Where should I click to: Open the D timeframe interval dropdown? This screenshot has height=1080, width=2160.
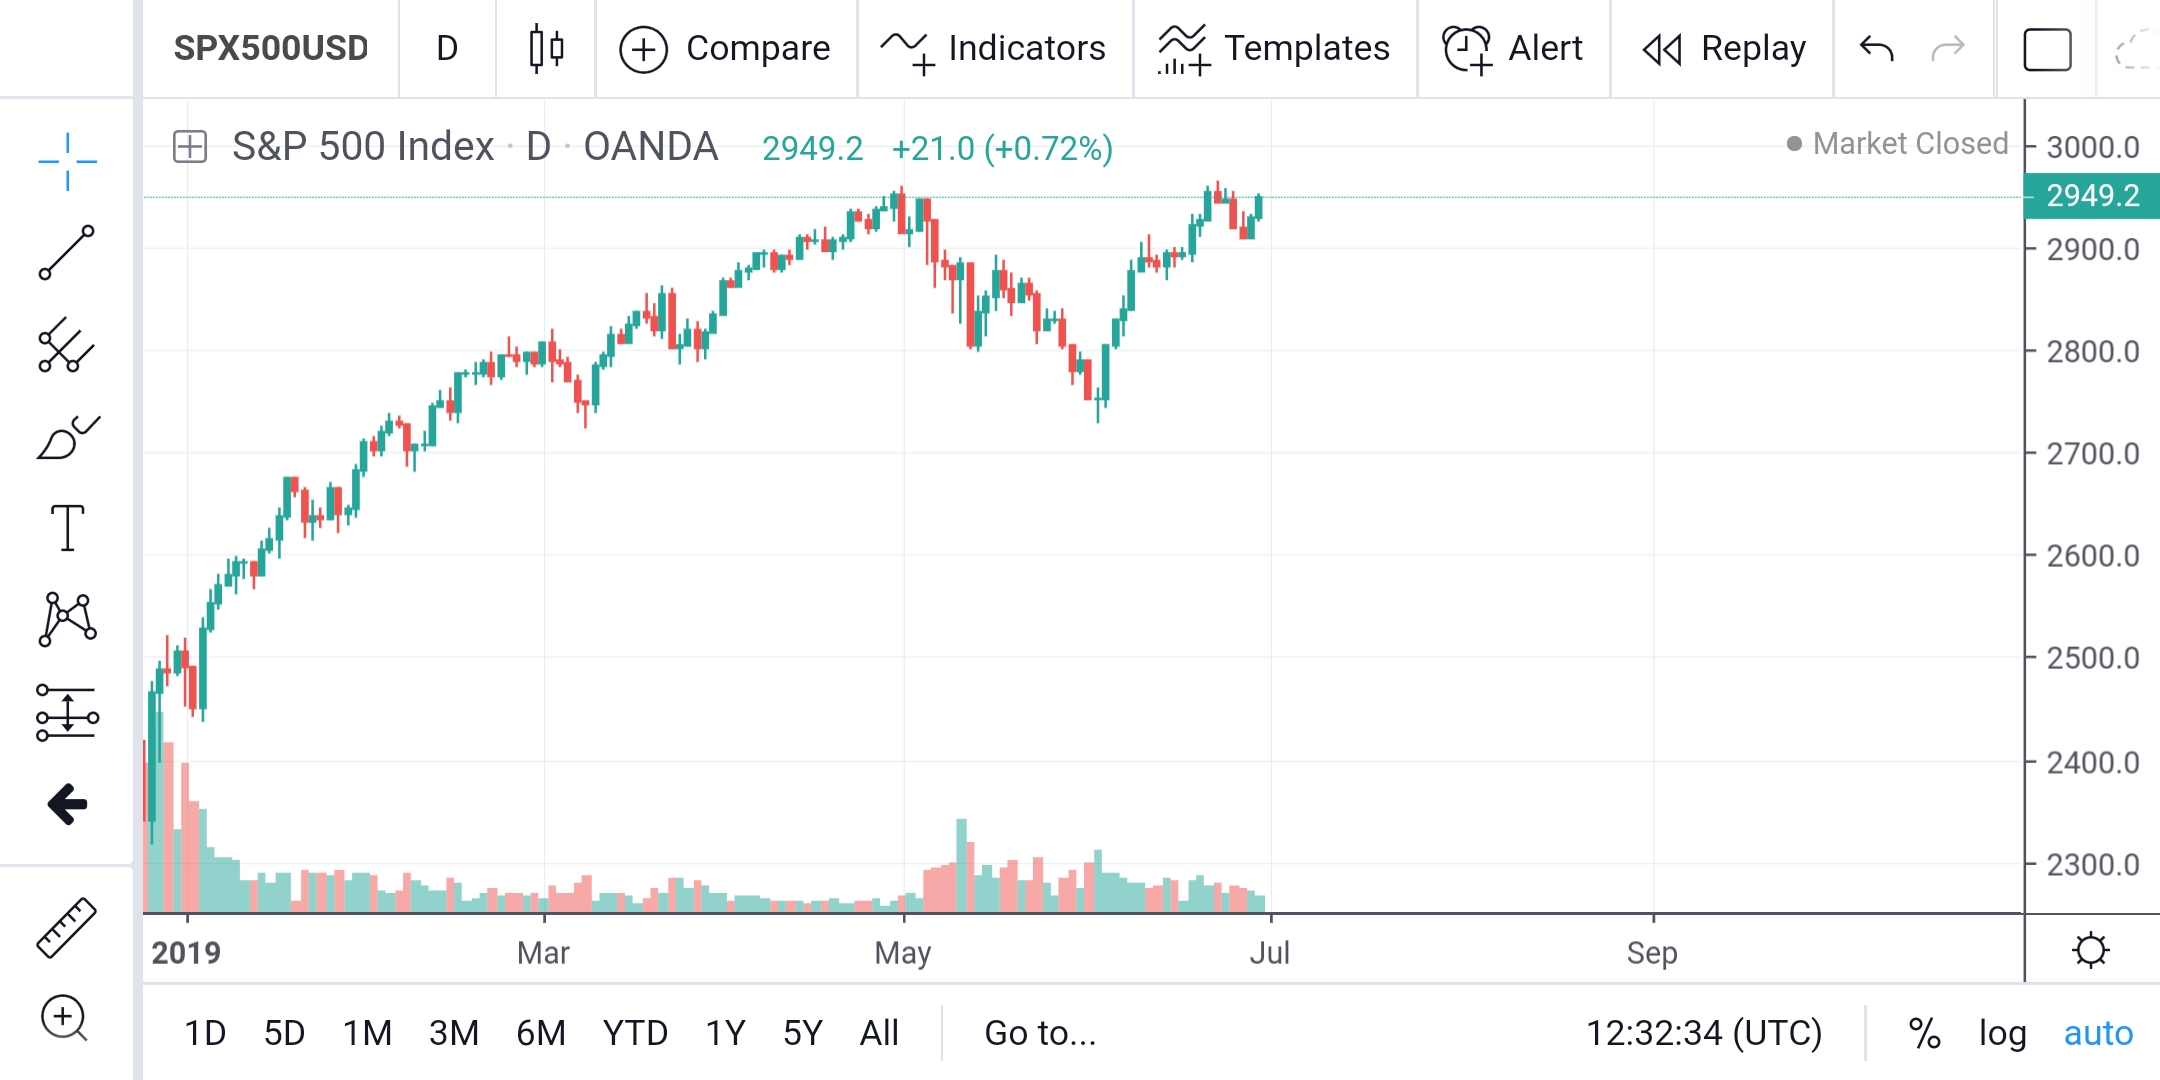[447, 48]
